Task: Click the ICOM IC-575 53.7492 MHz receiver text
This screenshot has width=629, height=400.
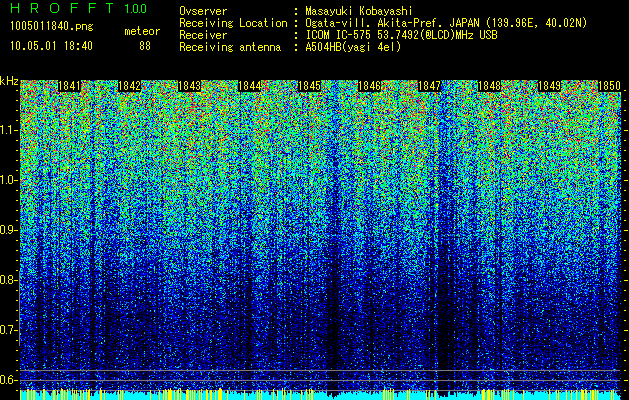Action: pos(401,35)
